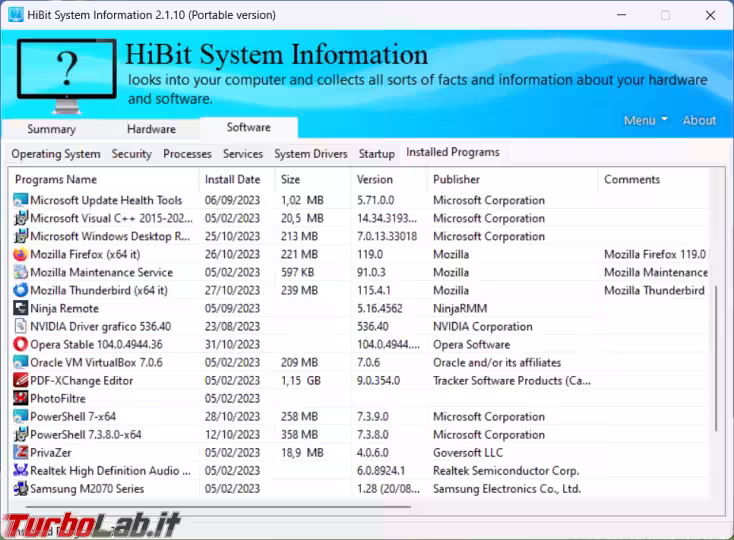This screenshot has width=734, height=540.
Task: Open the About link
Action: [x=699, y=120]
